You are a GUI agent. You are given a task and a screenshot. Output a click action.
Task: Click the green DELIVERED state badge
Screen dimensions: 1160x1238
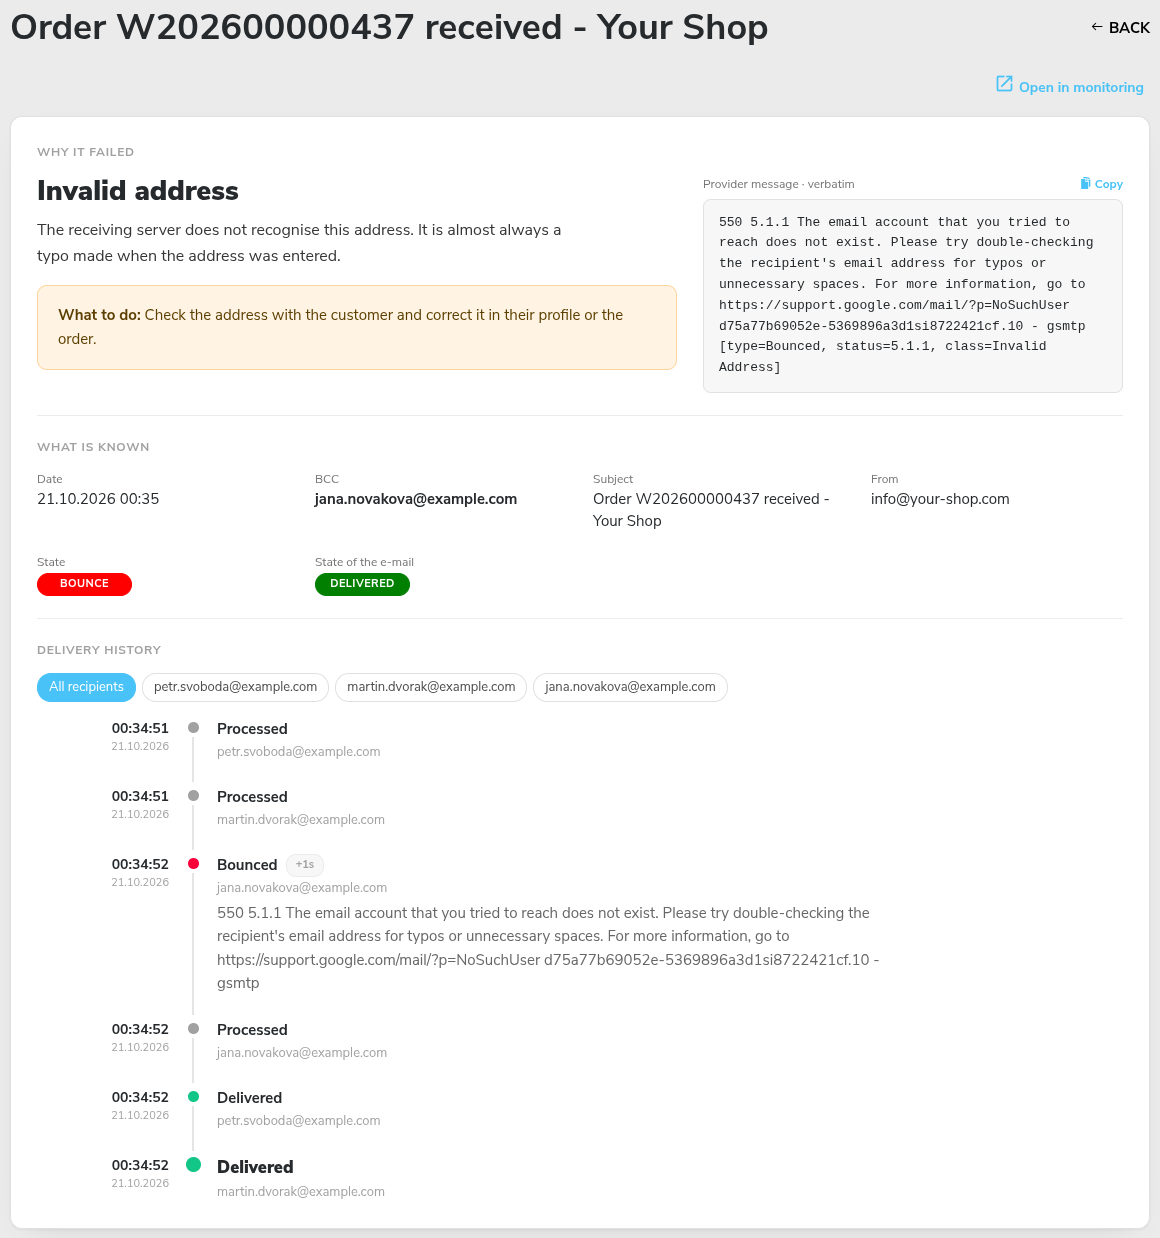click(x=362, y=584)
